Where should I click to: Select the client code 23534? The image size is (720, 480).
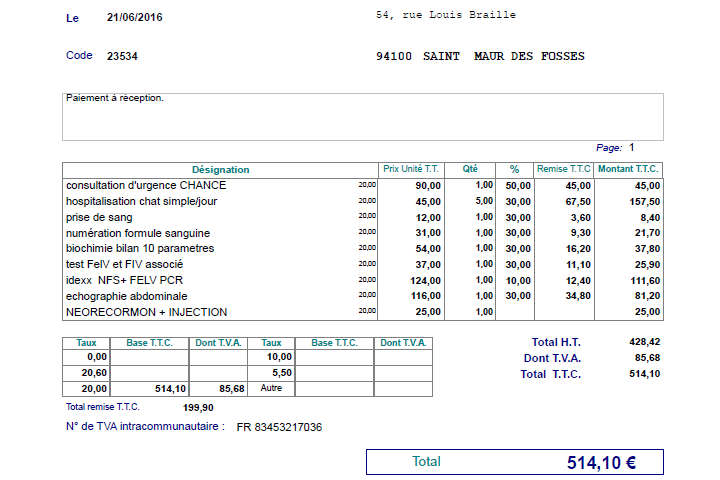pos(122,56)
